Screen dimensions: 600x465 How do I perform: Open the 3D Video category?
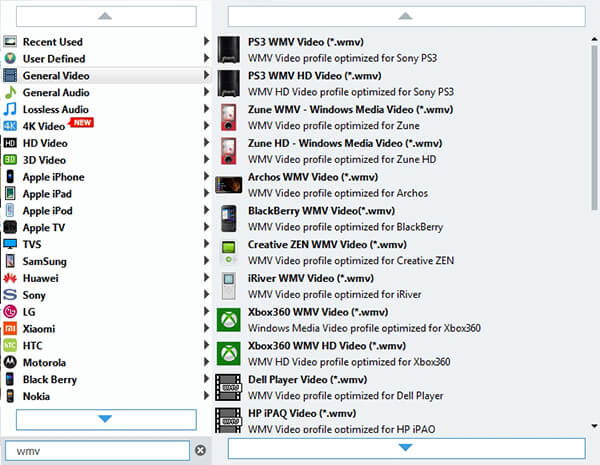click(106, 160)
